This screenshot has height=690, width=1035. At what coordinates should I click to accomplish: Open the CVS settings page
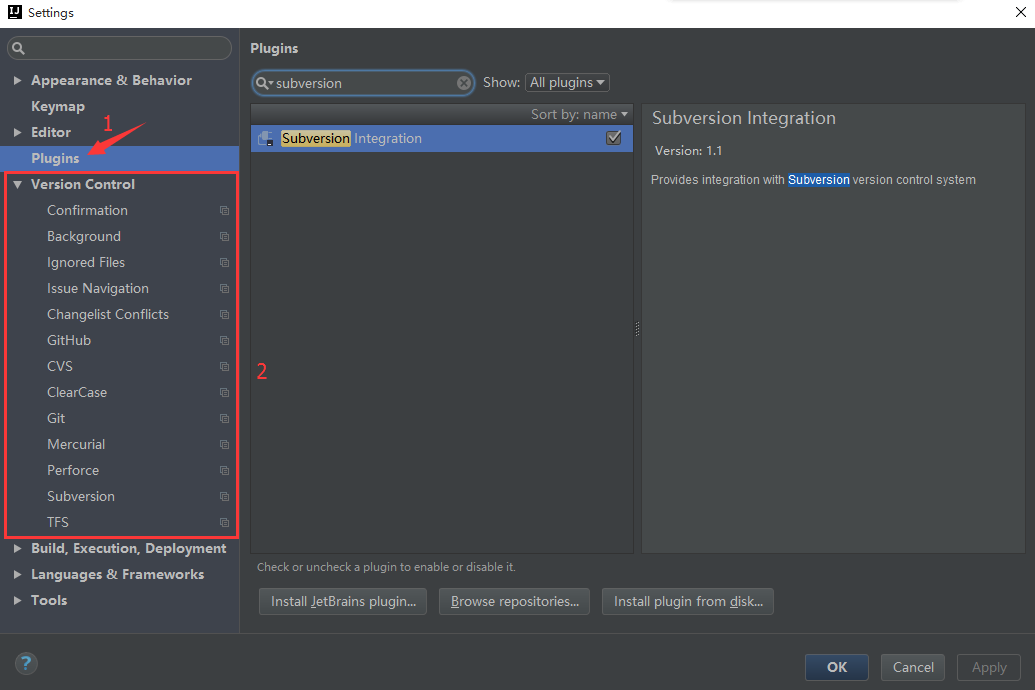[59, 366]
